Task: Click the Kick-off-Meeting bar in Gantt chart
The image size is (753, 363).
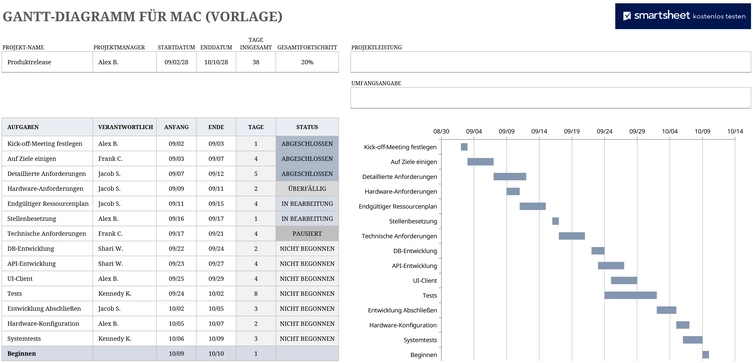Action: click(x=464, y=147)
